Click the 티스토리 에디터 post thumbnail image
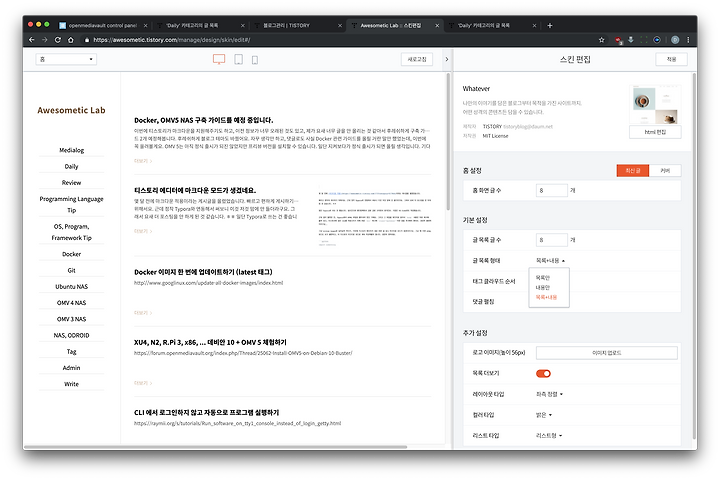Image resolution: width=720 pixels, height=480 pixels. [375, 216]
